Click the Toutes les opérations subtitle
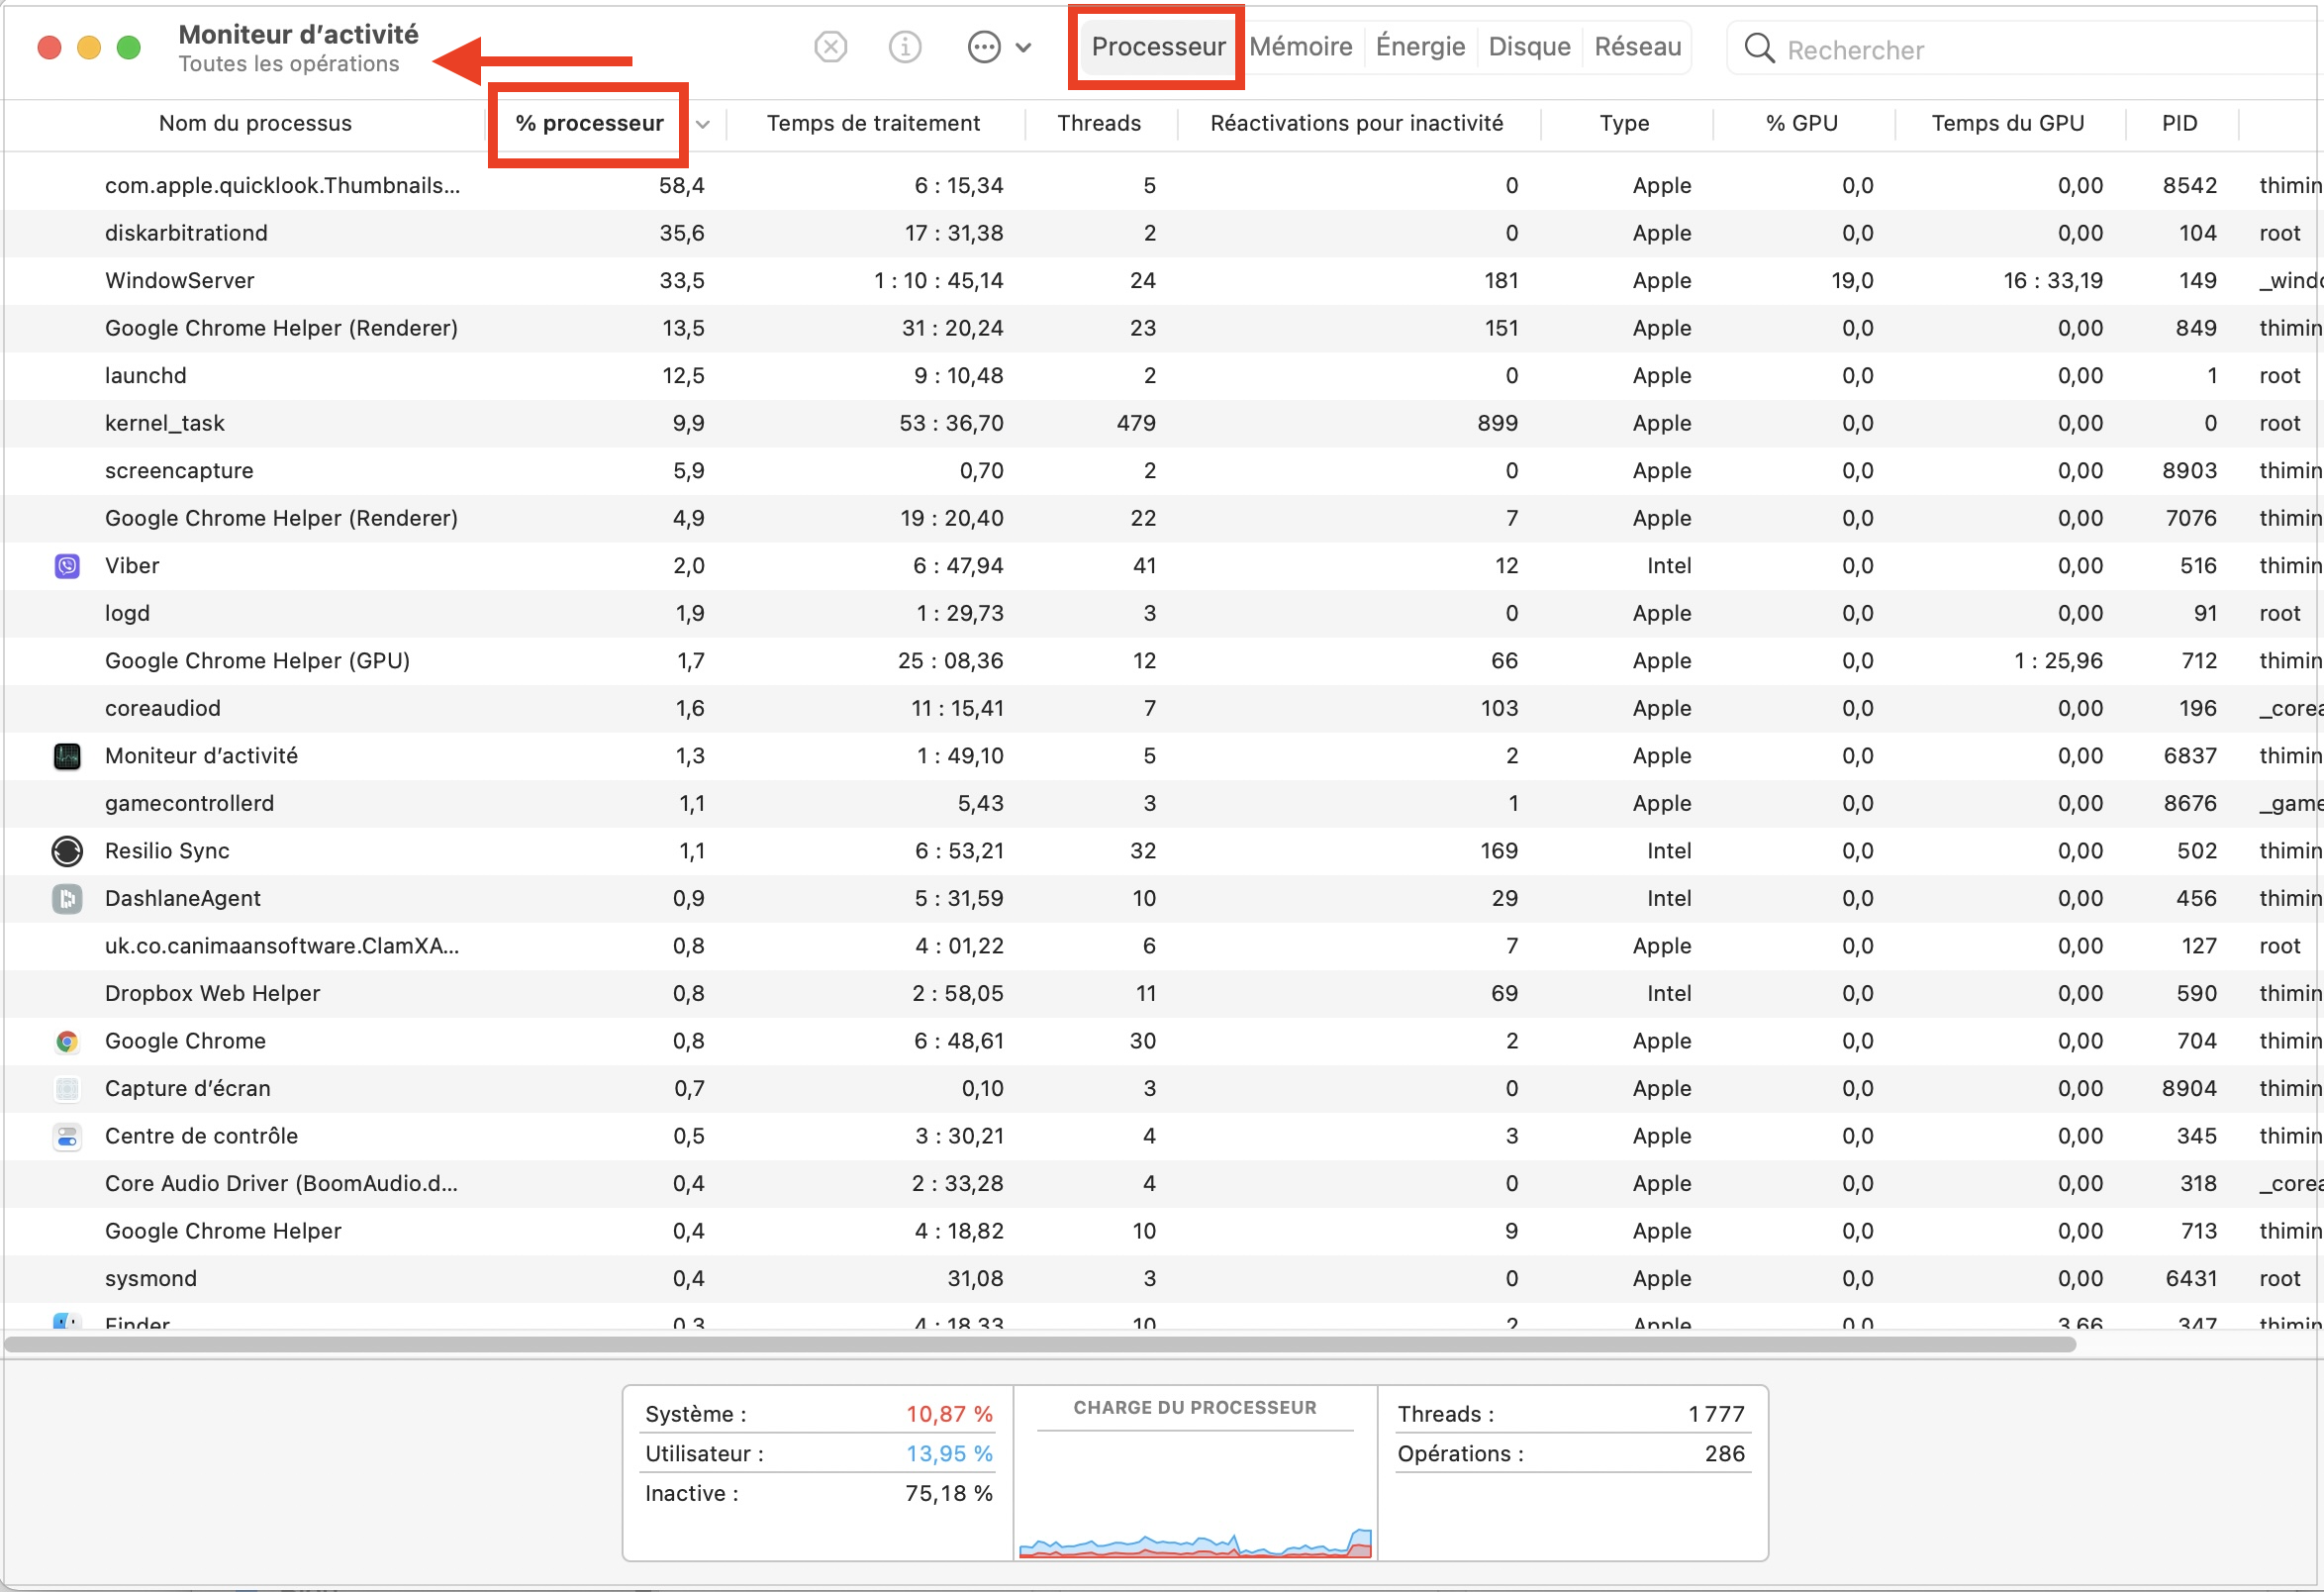 click(289, 64)
